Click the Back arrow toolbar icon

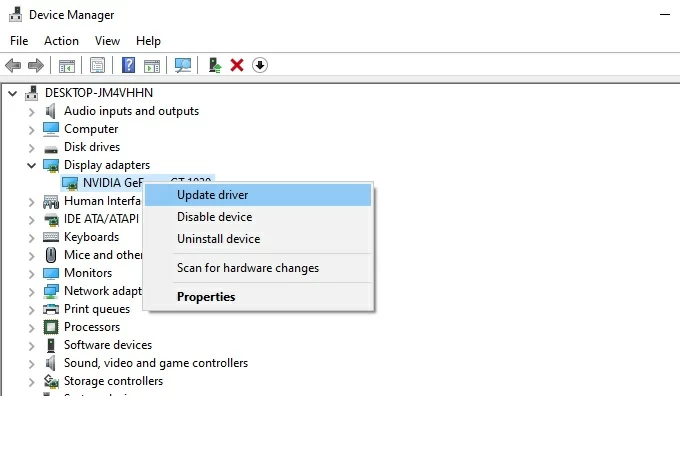click(x=13, y=65)
